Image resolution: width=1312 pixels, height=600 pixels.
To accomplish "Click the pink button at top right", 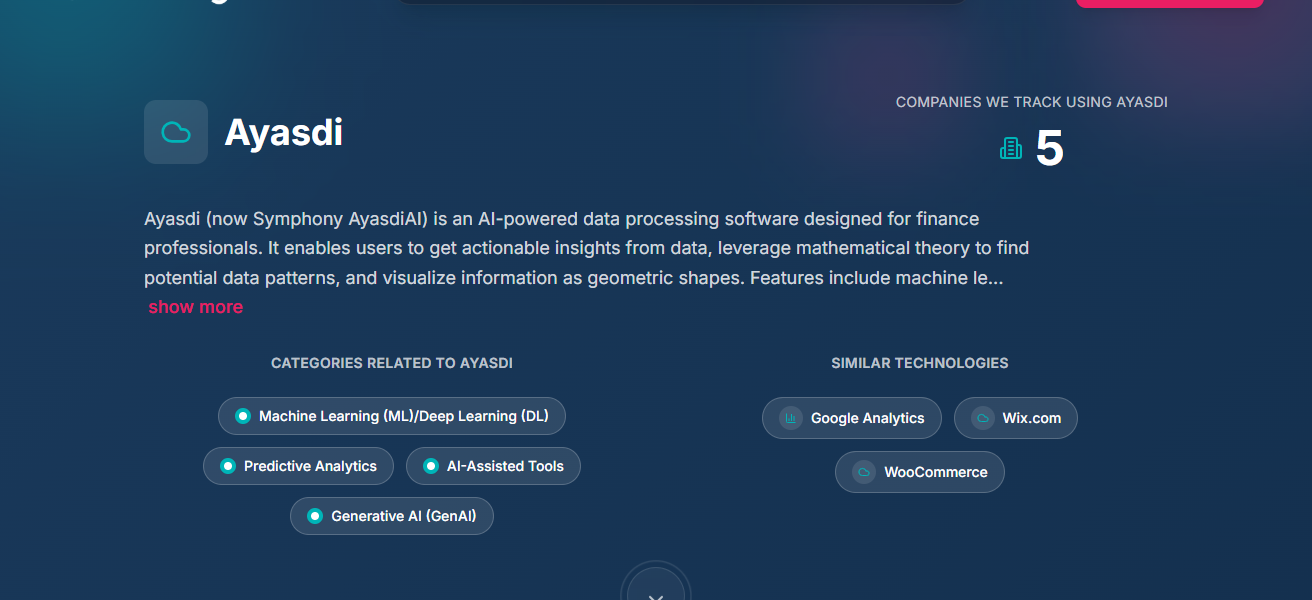I will (x=1169, y=3).
